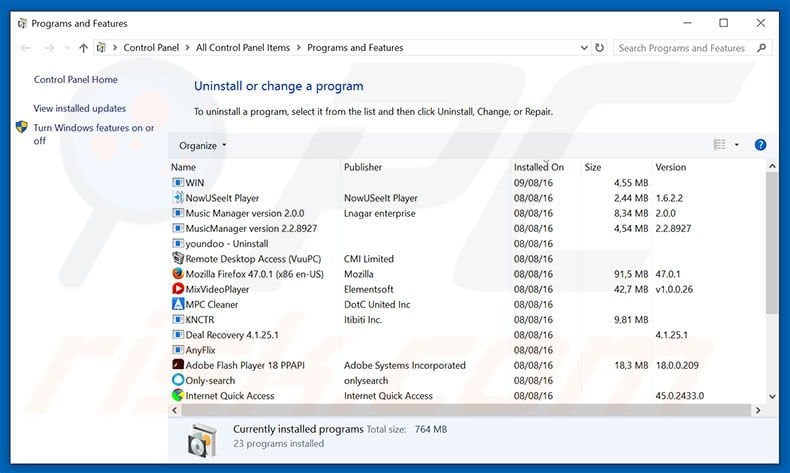This screenshot has width=790, height=473.
Task: Sort by Name column header
Action: pos(183,167)
